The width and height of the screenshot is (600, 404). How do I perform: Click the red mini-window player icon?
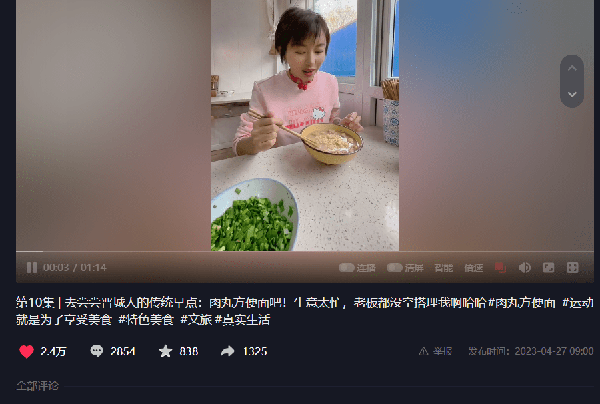500,267
